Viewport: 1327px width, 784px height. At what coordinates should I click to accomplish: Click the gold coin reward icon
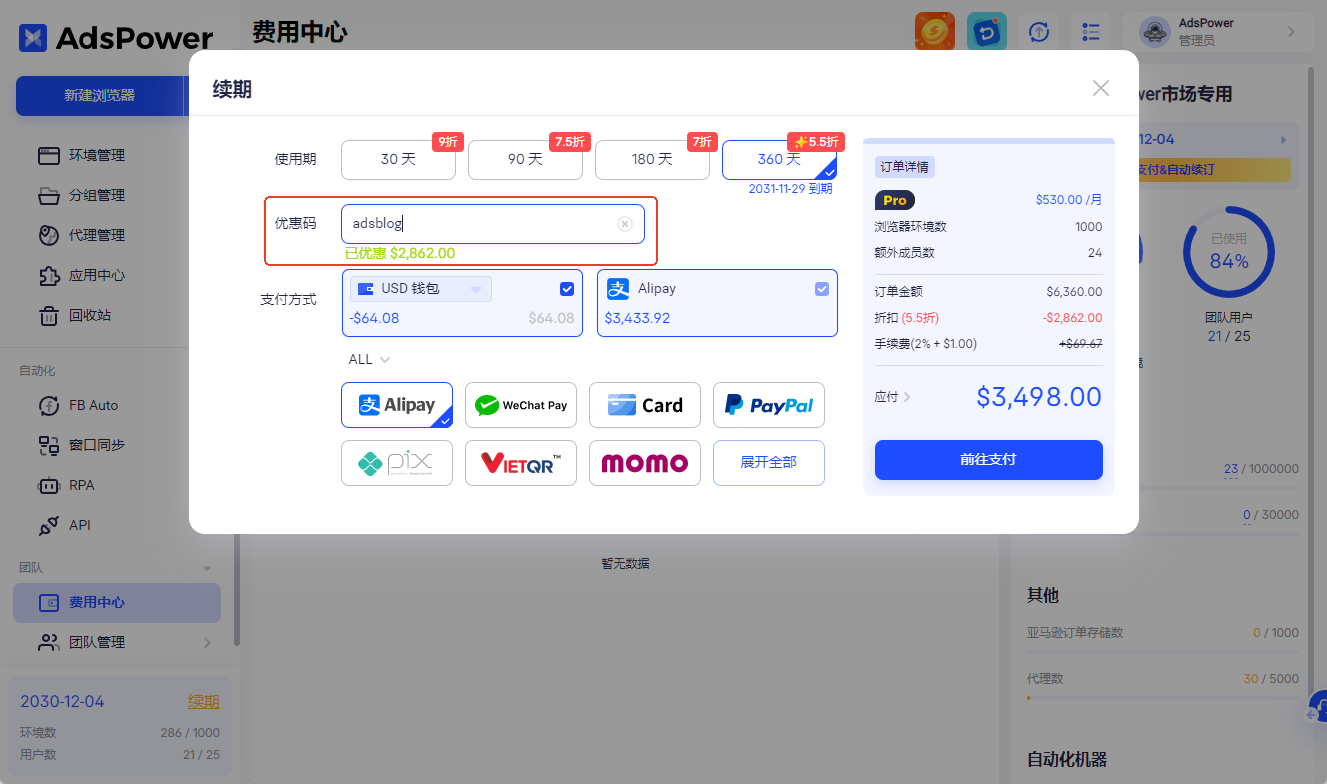(935, 32)
